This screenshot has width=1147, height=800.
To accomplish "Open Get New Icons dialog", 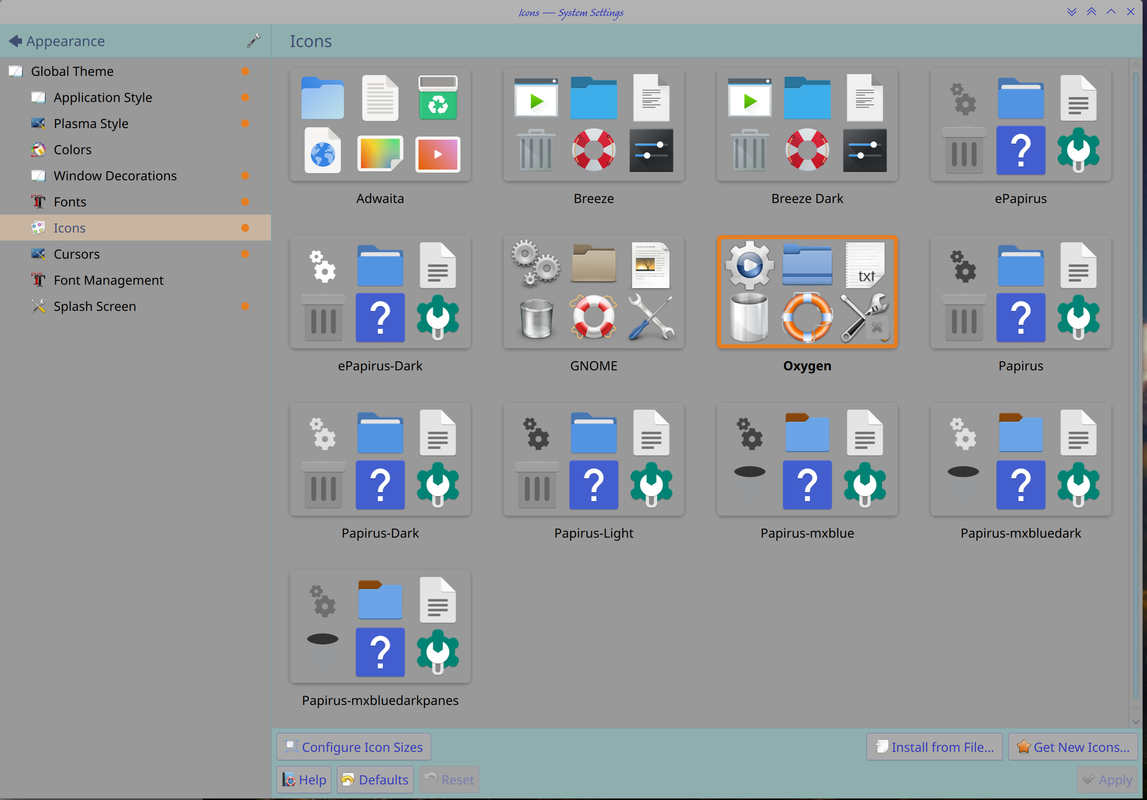I will pyautogui.click(x=1073, y=747).
